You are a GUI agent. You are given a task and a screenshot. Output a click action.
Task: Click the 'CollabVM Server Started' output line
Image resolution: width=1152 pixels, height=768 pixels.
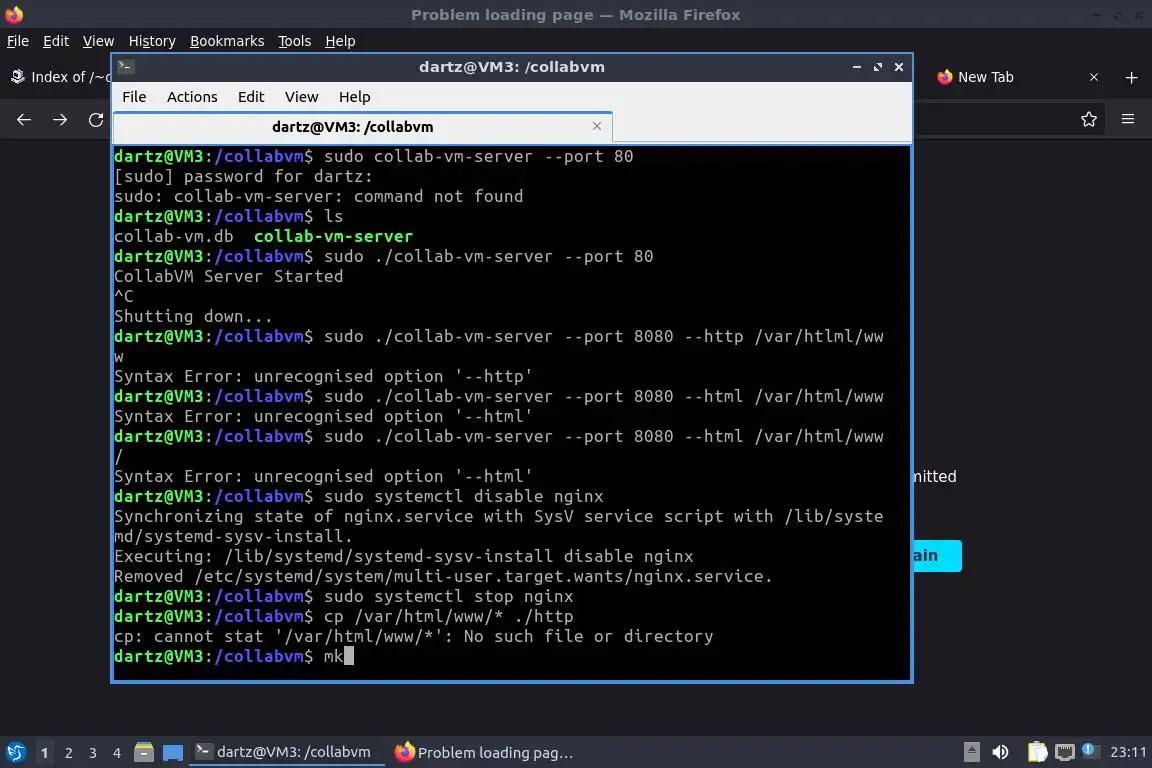[x=228, y=276]
